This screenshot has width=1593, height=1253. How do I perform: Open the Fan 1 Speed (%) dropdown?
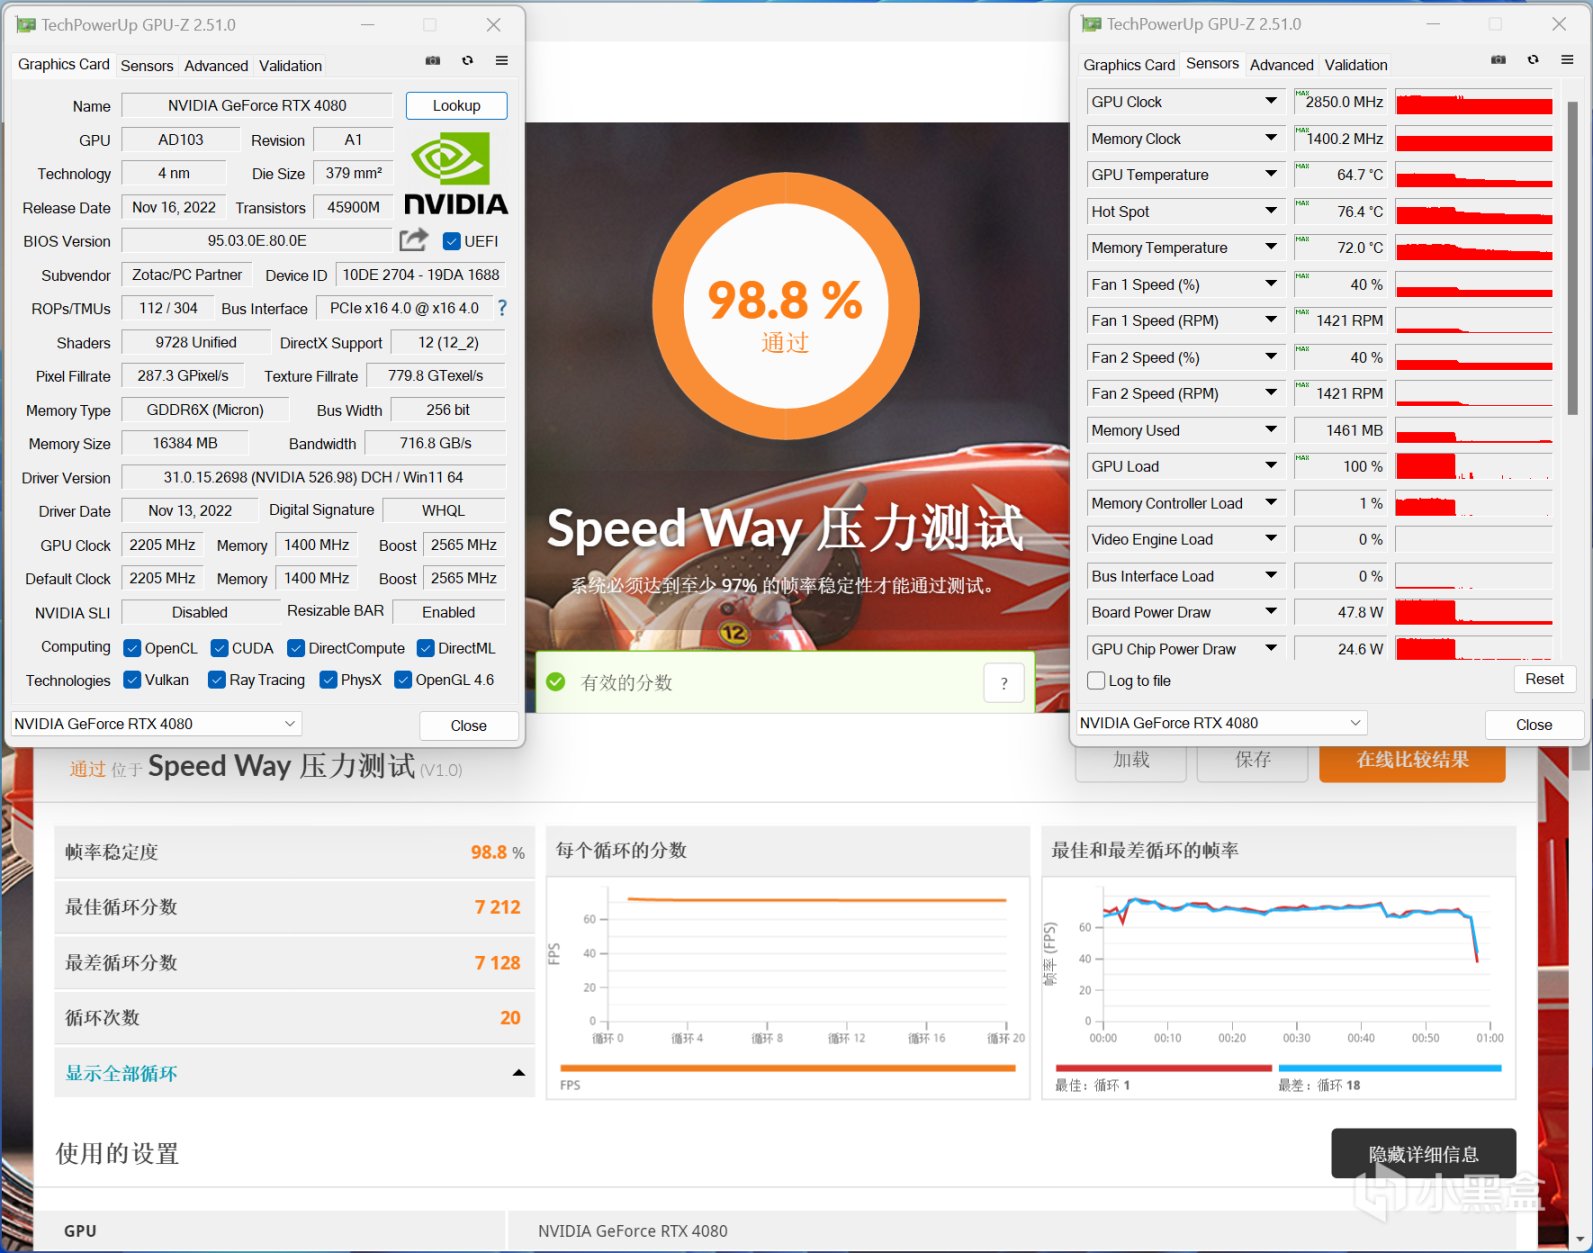[1271, 284]
